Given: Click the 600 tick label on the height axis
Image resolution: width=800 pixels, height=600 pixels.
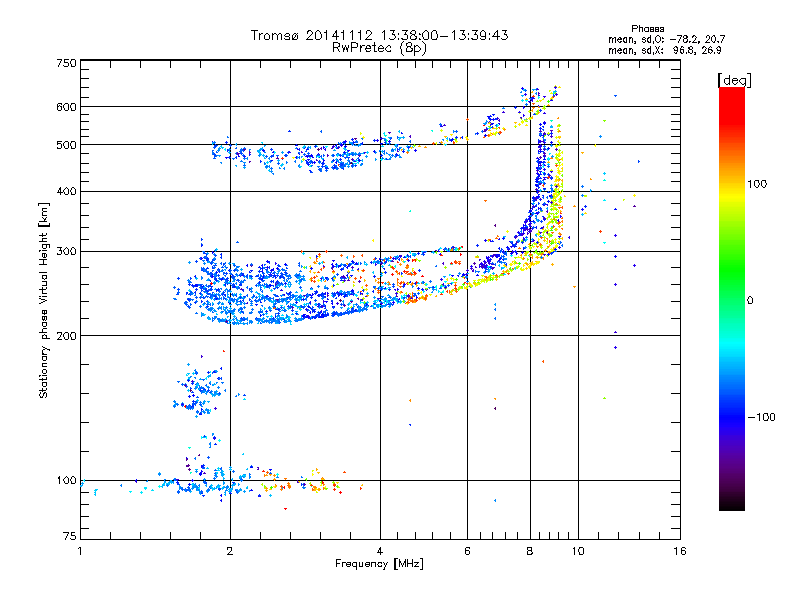Looking at the screenshot, I should [x=66, y=107].
